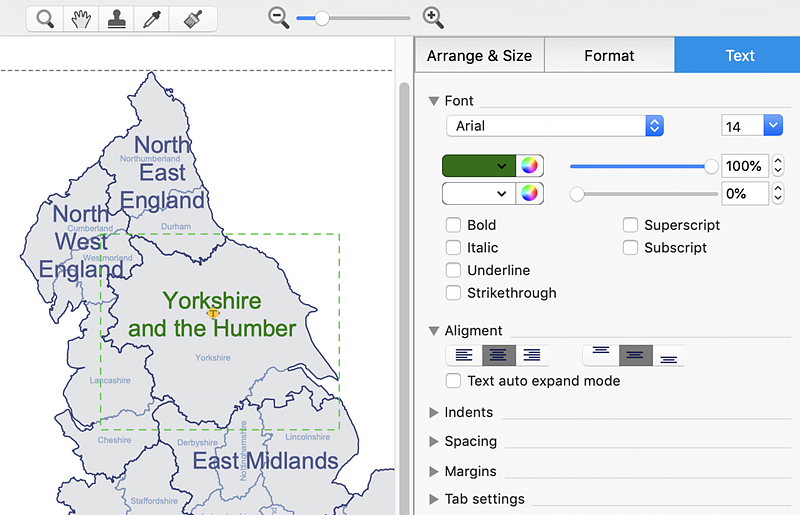Select the eyedropper tool
800x515 pixels.
click(x=152, y=18)
